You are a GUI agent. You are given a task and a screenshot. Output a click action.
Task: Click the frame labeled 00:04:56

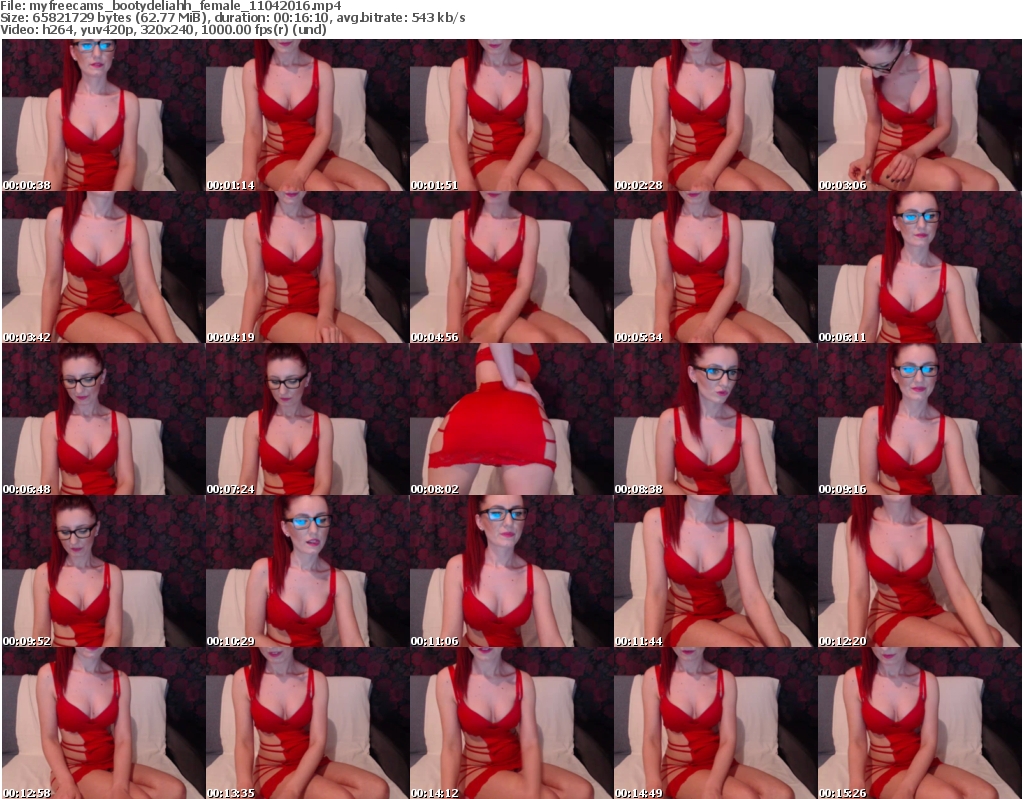coord(511,267)
